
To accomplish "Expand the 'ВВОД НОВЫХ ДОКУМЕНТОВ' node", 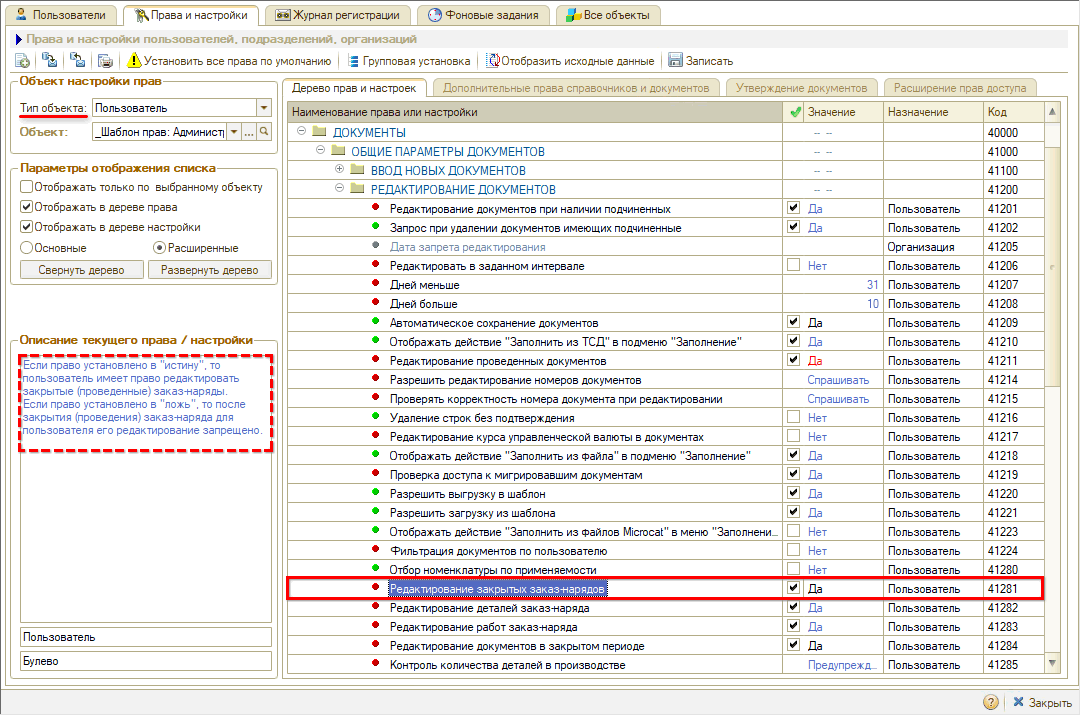I will coord(339,170).
